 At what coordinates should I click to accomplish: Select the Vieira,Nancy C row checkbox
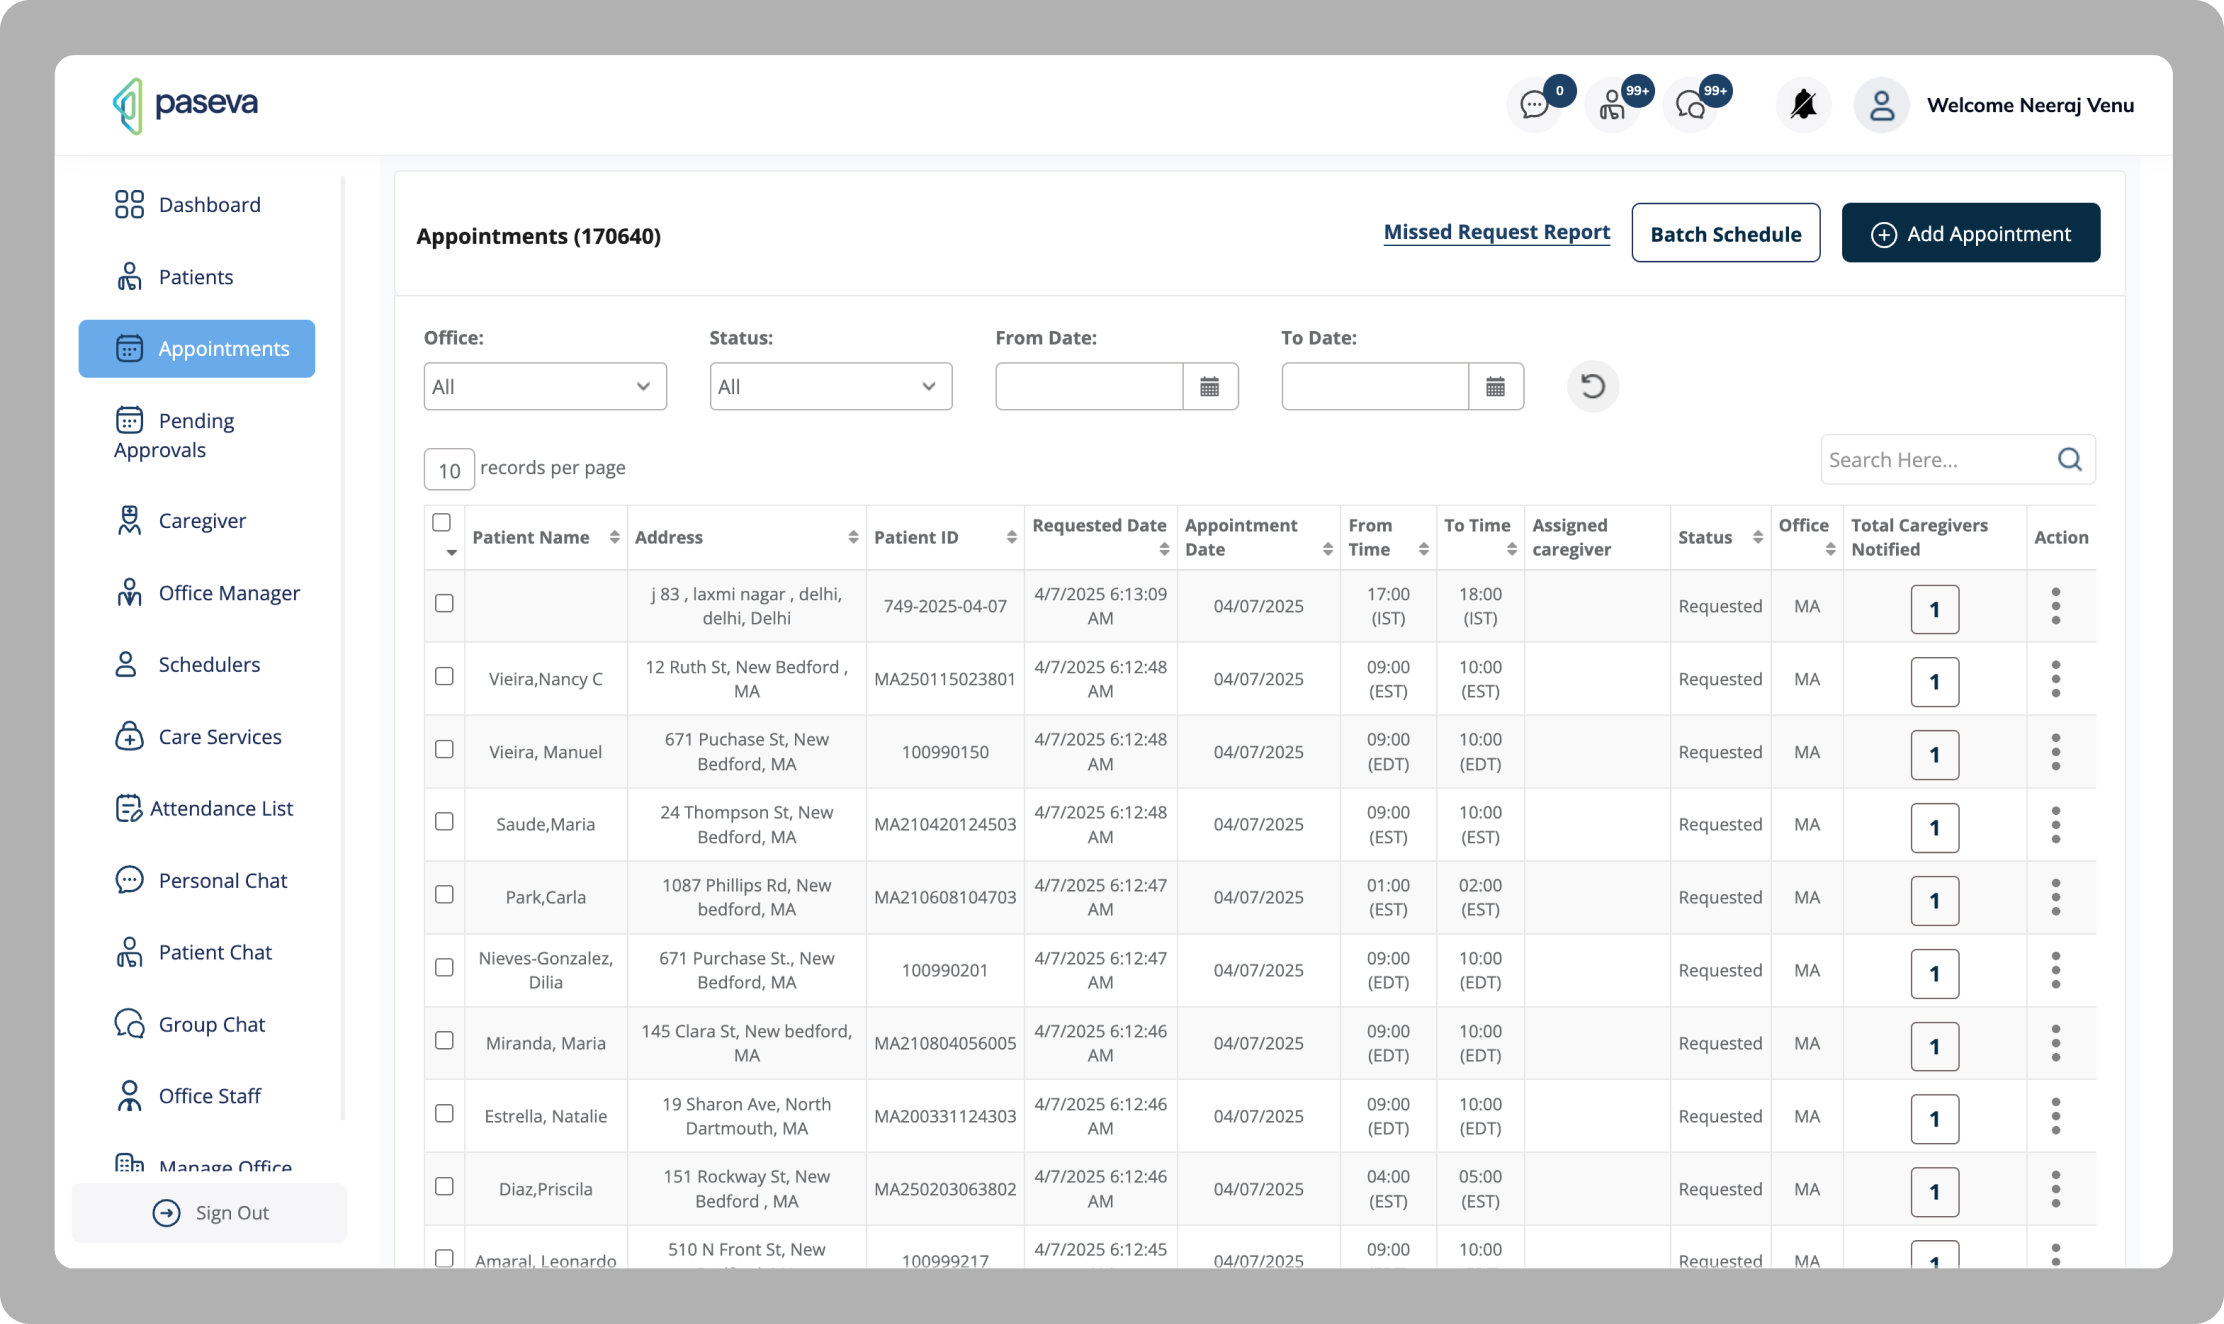[x=444, y=676]
